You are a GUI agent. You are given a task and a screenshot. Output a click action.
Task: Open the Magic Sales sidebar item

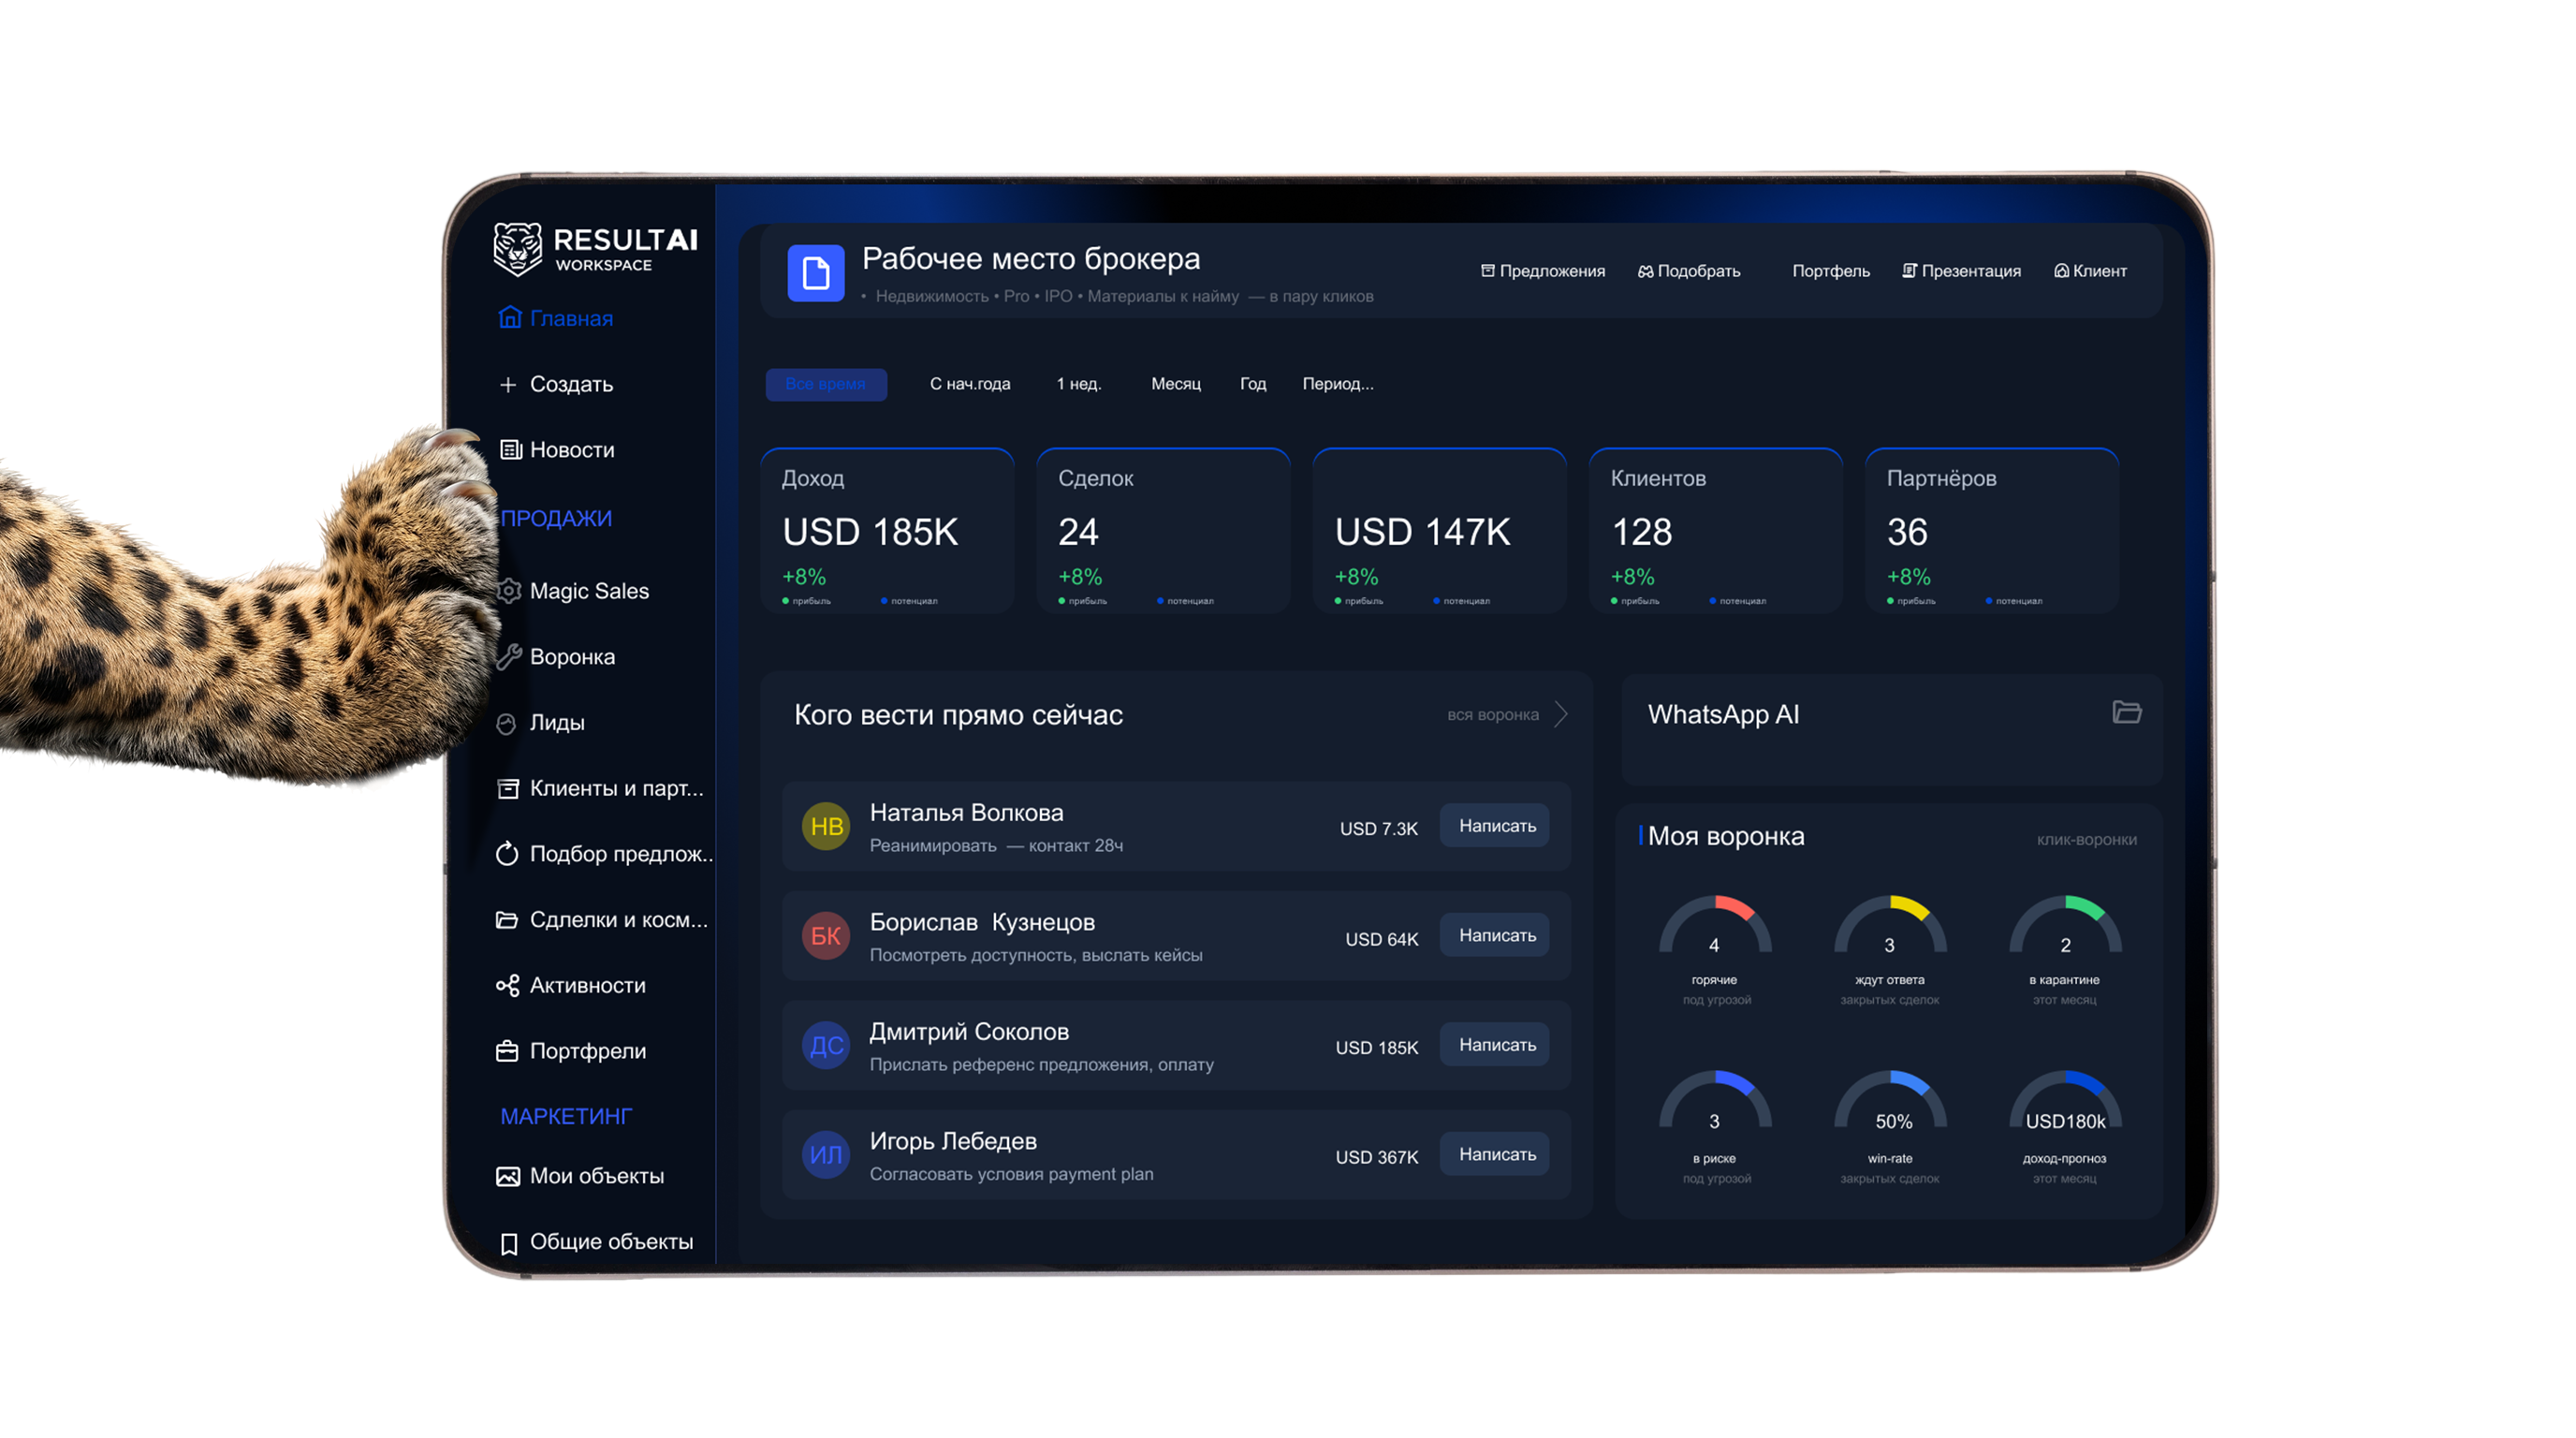pos(573,591)
